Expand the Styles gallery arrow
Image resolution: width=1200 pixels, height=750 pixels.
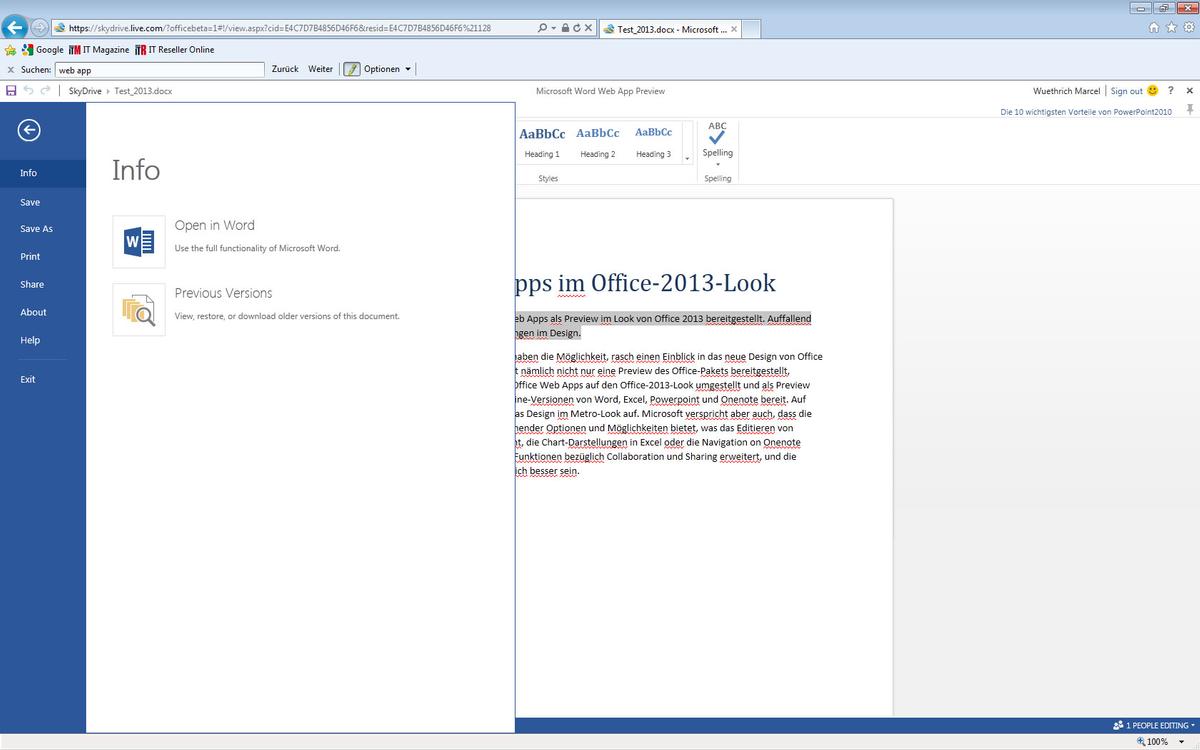(x=687, y=158)
